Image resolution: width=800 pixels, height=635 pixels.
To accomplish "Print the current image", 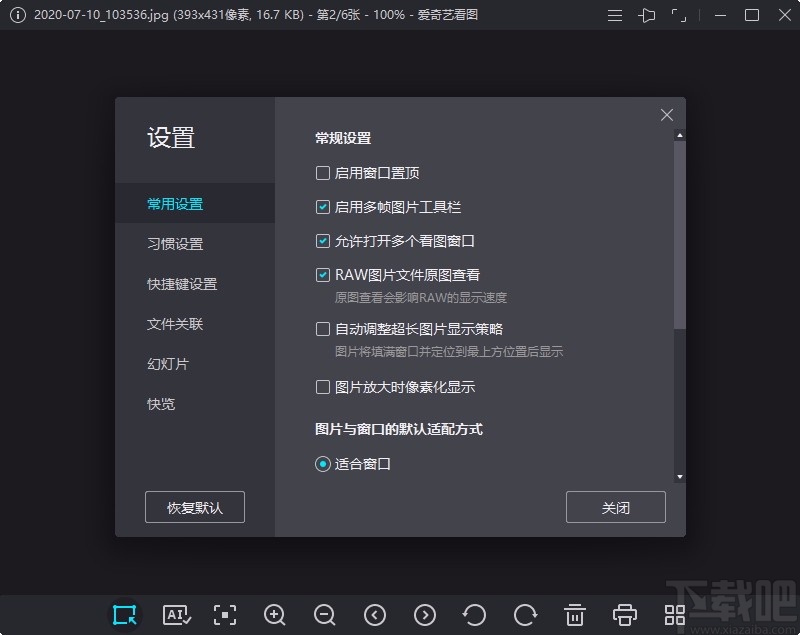I will [x=624, y=615].
